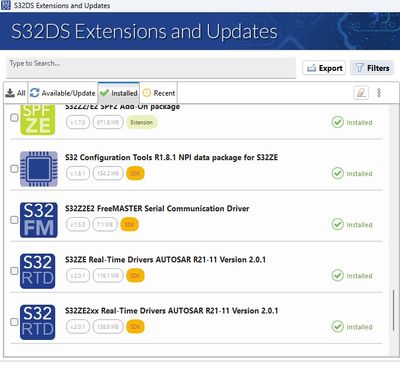Tick checkbox for S32Z2E2 FreeMASTER Driver

click(x=14, y=220)
